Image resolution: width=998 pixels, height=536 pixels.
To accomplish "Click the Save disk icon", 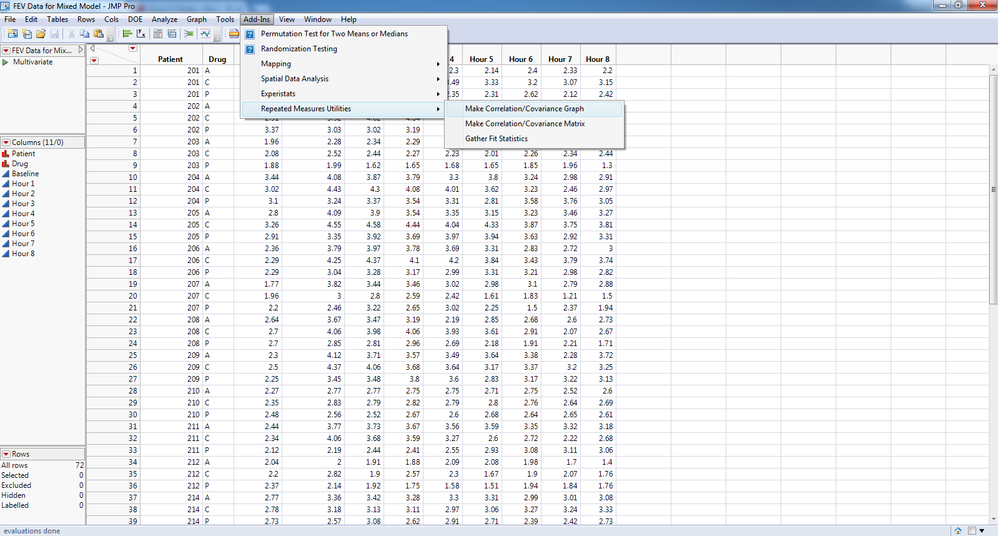I will click(x=54, y=34).
